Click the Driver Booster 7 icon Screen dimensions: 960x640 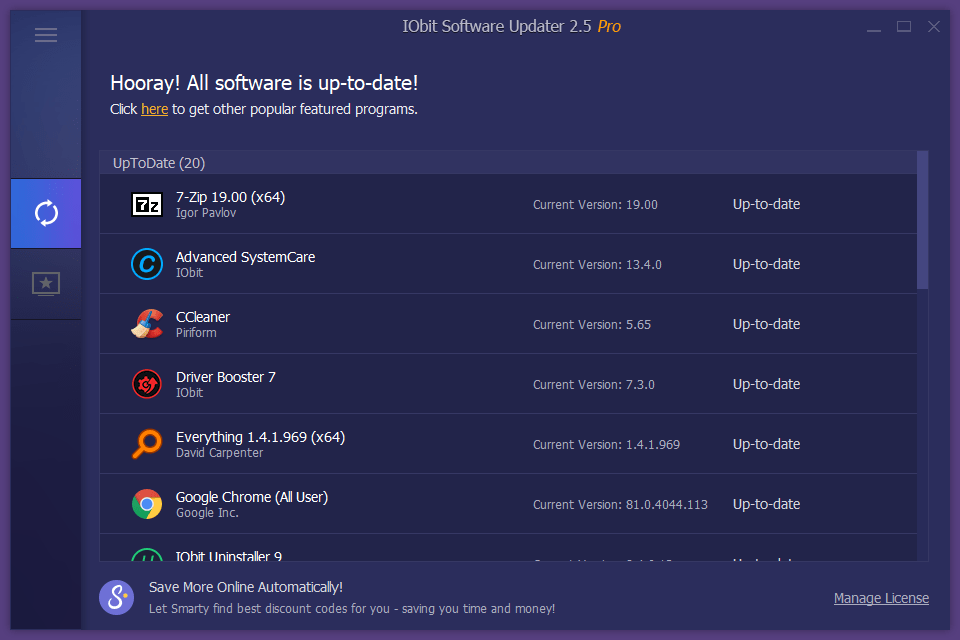point(147,383)
